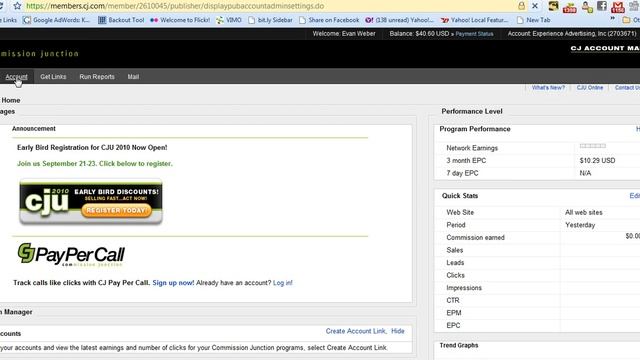Image resolution: width=640 pixels, height=360 pixels.
Task: Click the CJU Online link
Action: (x=589, y=88)
